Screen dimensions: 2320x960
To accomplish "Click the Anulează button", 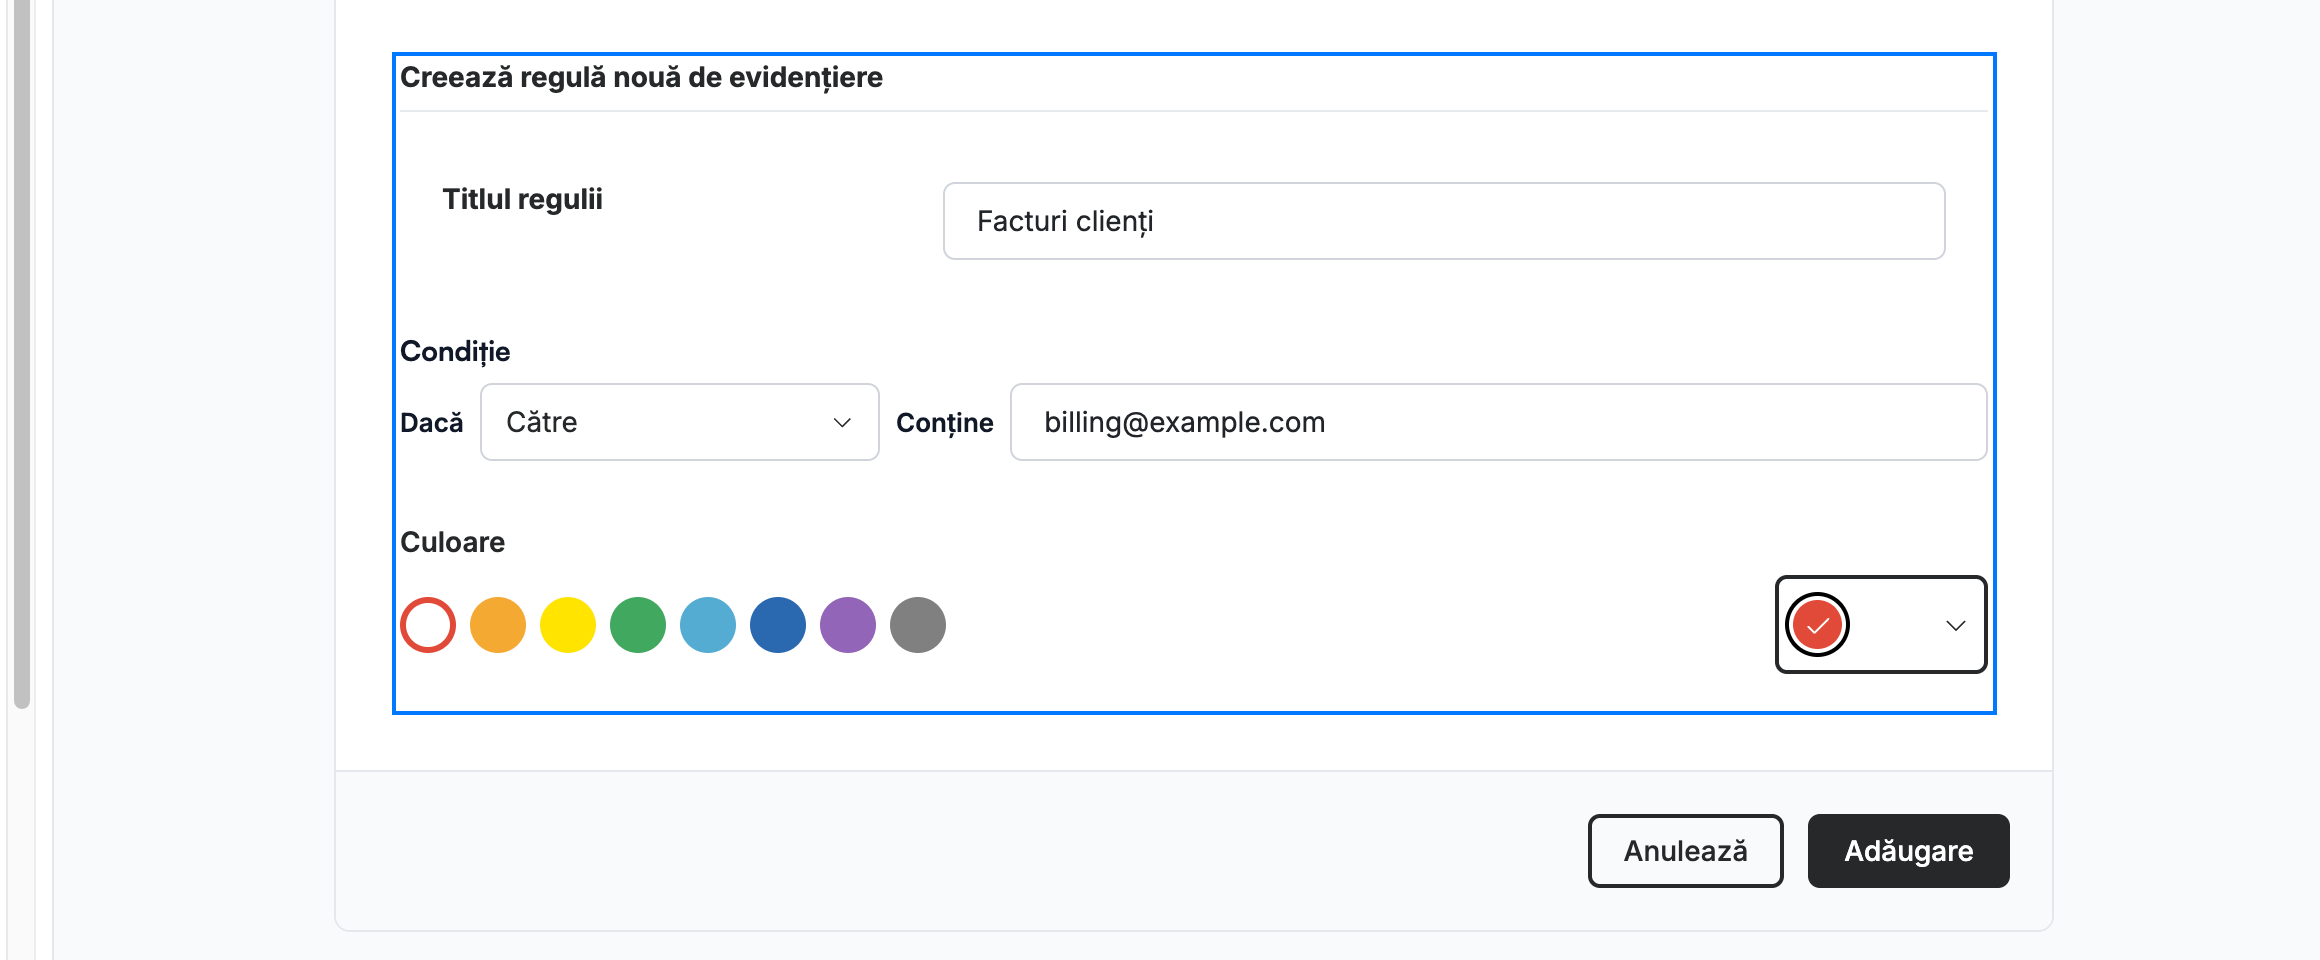I will click(1686, 851).
